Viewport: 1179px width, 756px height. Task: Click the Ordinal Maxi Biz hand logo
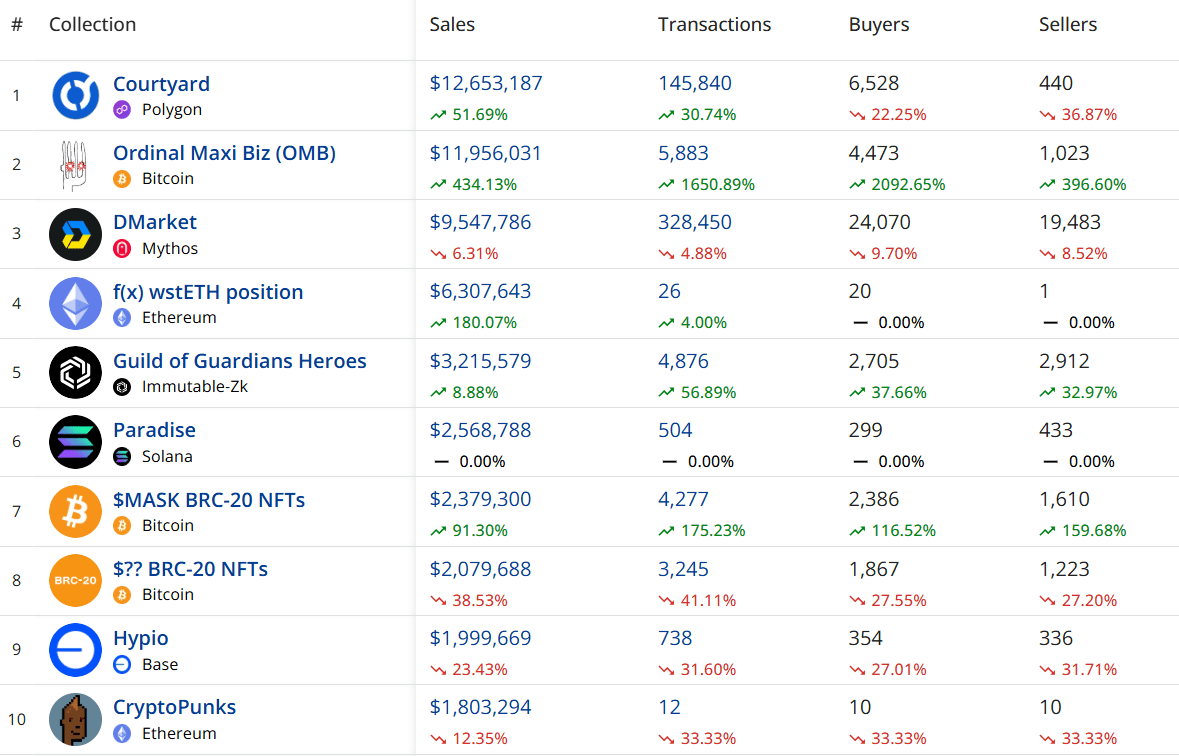tap(74, 165)
